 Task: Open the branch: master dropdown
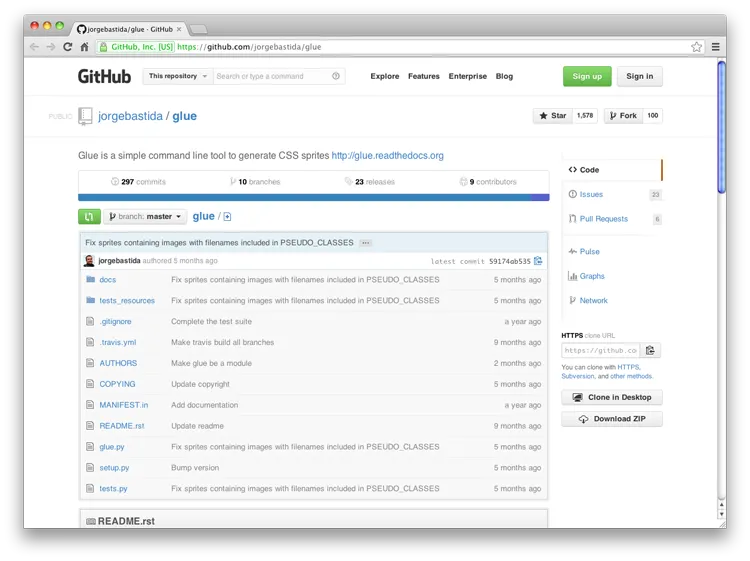[145, 217]
